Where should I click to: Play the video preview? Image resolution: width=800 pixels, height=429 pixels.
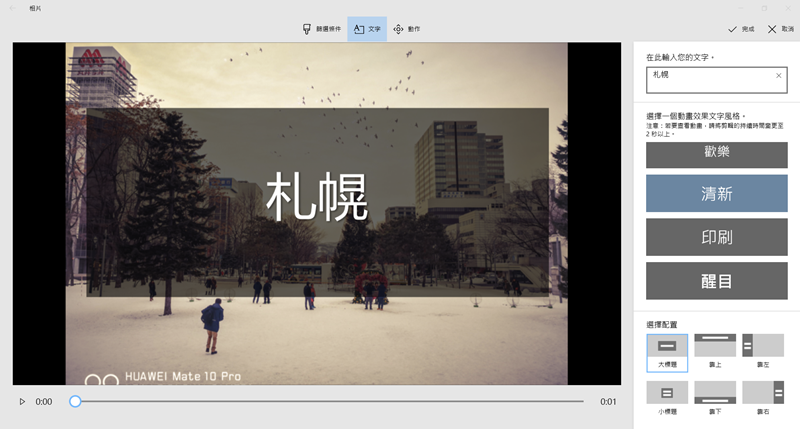coord(22,401)
